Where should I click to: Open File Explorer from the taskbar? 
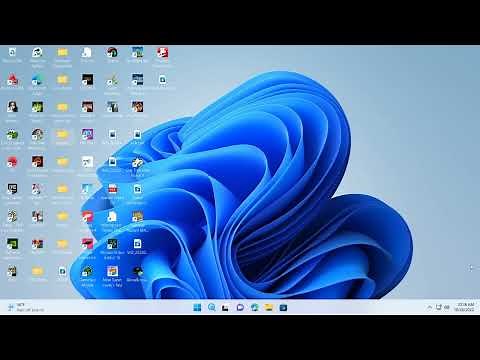click(269, 307)
